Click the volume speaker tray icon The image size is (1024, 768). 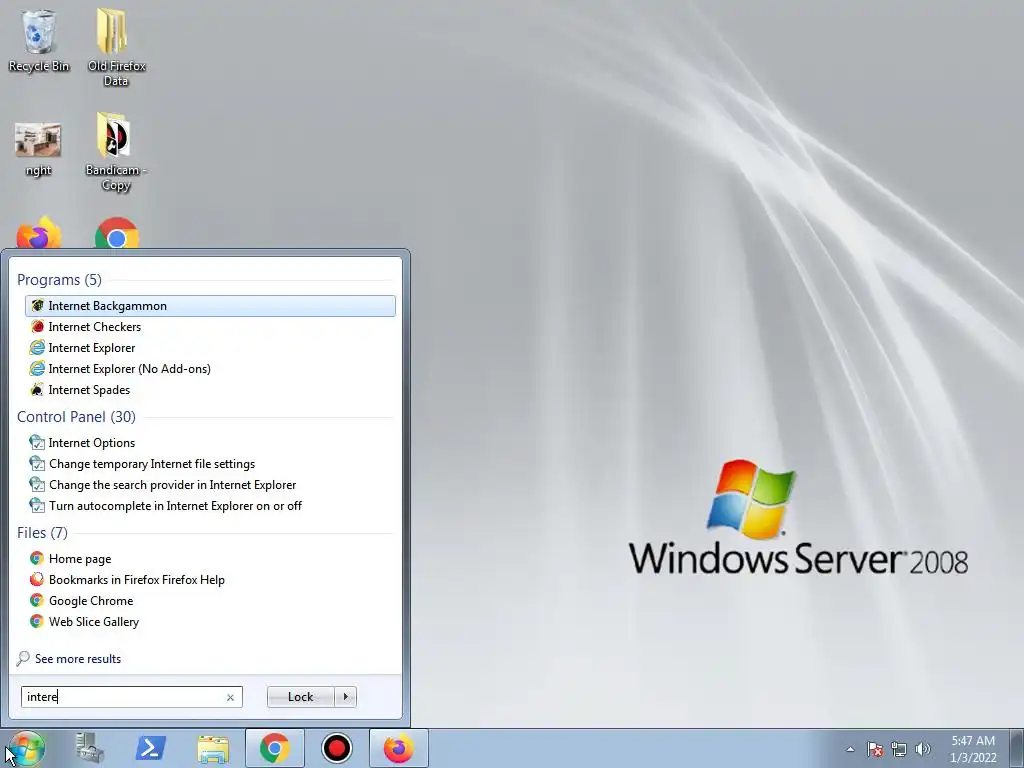point(923,749)
